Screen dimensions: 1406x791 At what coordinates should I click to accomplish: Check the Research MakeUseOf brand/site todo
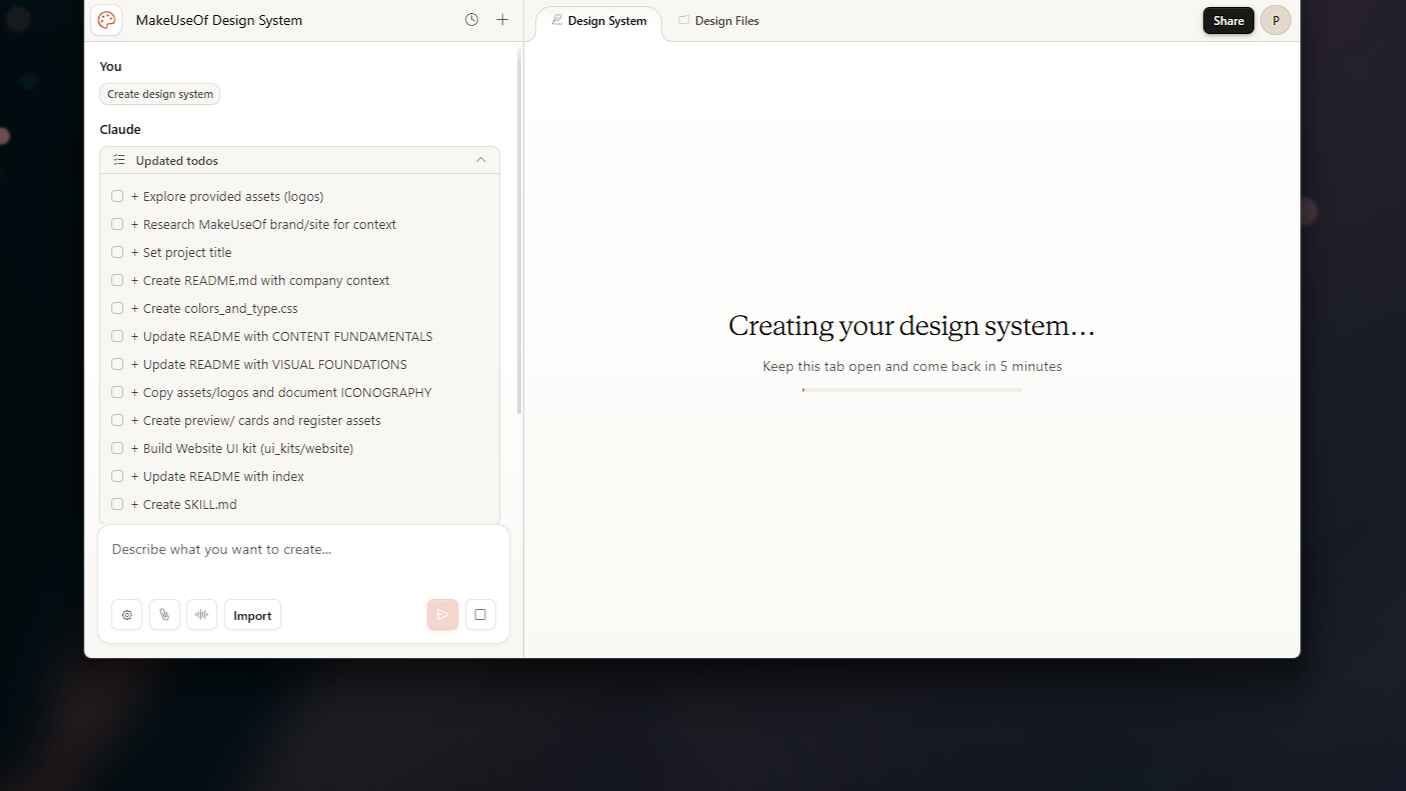point(117,224)
